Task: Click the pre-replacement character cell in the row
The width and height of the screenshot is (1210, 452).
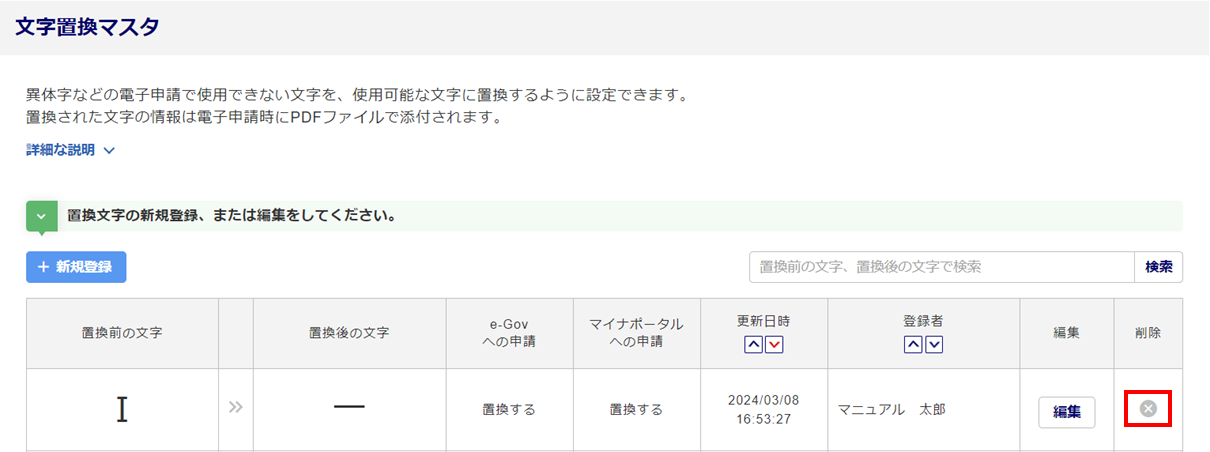Action: tap(122, 410)
